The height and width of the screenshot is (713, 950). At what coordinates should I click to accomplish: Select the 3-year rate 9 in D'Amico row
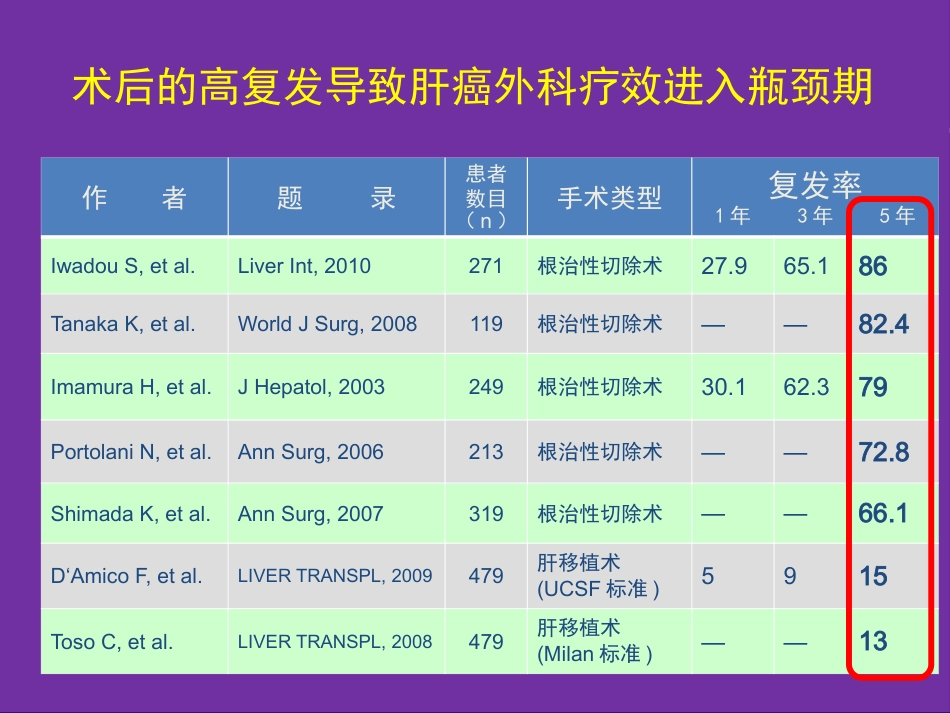pyautogui.click(x=790, y=576)
